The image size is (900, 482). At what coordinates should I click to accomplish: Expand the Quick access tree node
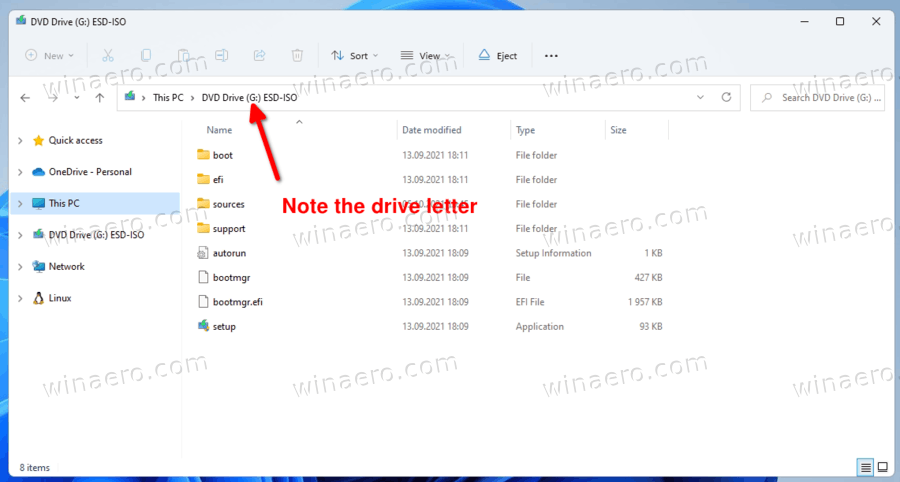pyautogui.click(x=21, y=141)
